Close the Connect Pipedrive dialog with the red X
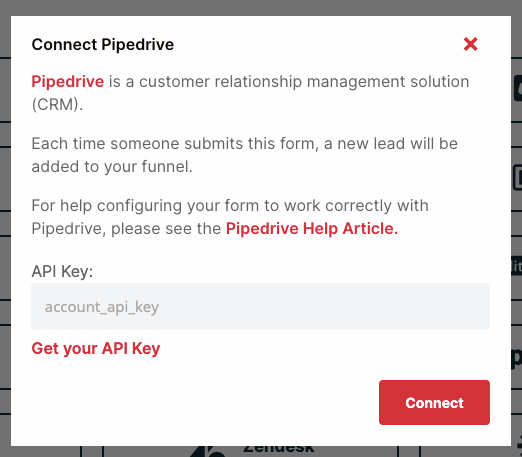The height and width of the screenshot is (457, 522). (x=470, y=44)
